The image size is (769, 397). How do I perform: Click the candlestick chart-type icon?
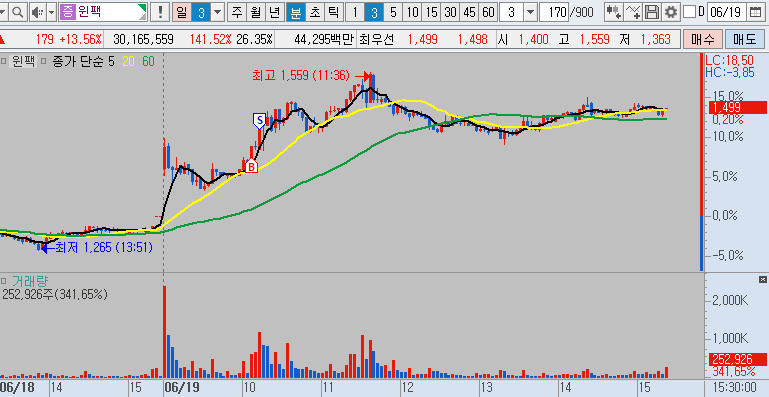pyautogui.click(x=613, y=12)
